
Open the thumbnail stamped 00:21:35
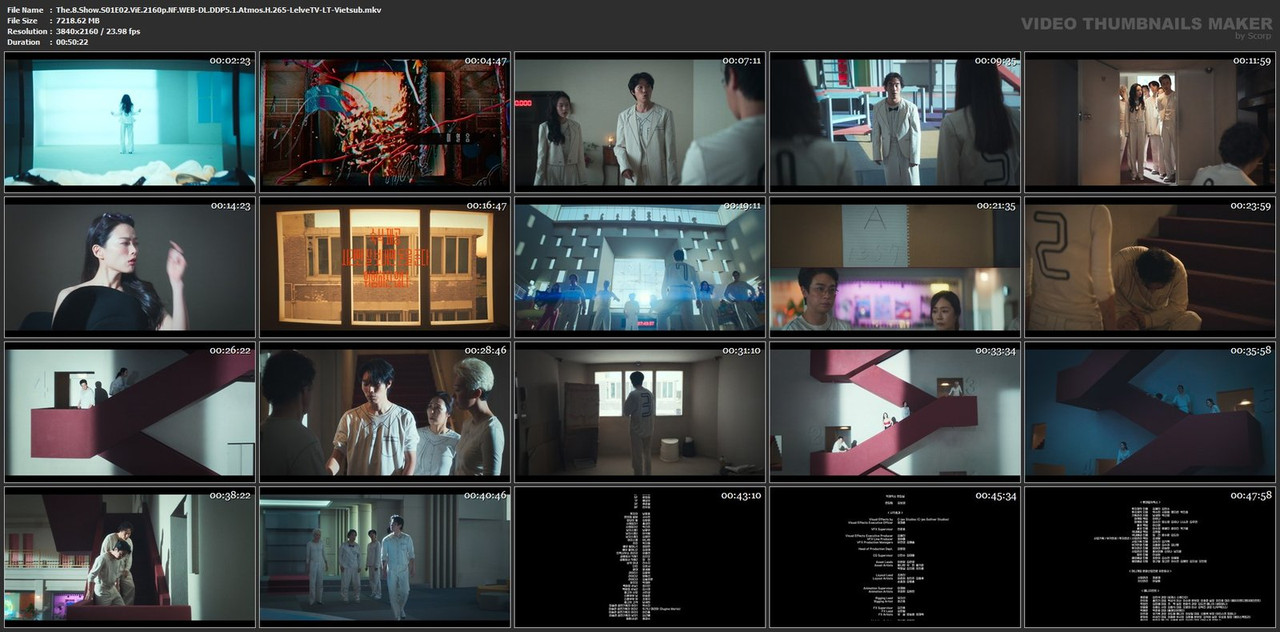tap(895, 265)
